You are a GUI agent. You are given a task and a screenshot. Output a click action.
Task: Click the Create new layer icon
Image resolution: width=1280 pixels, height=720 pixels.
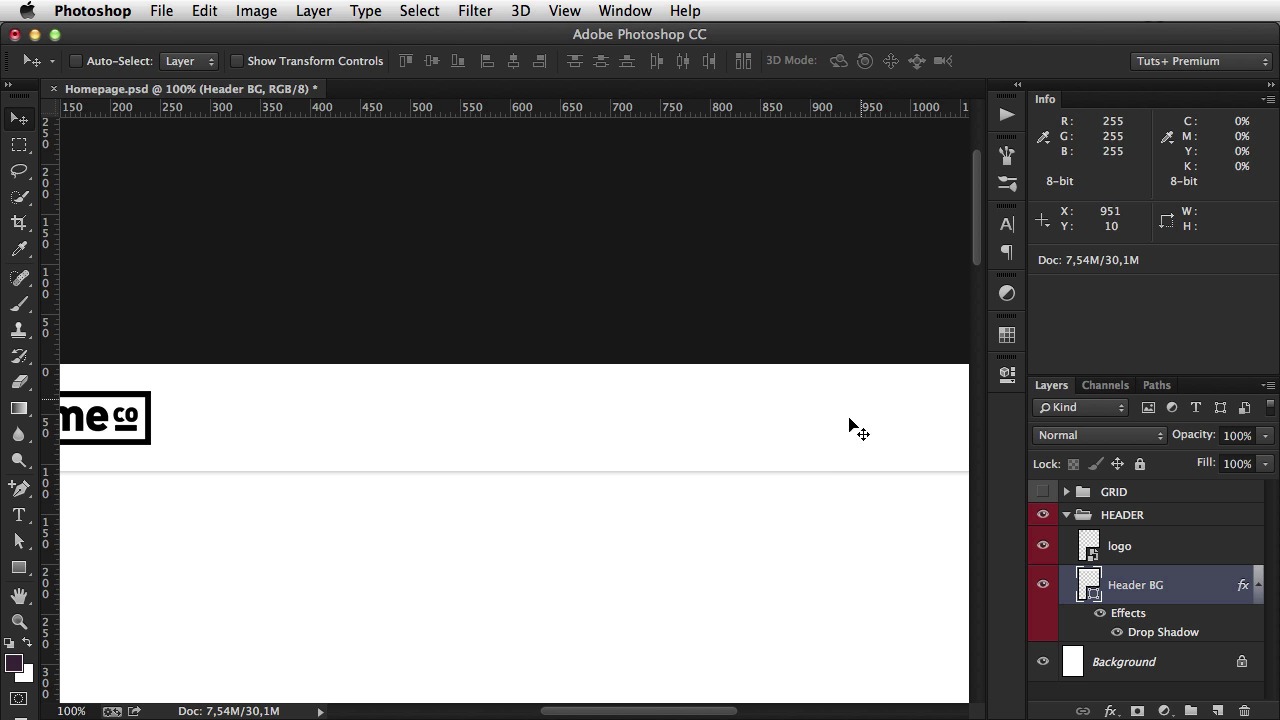tap(1218, 711)
